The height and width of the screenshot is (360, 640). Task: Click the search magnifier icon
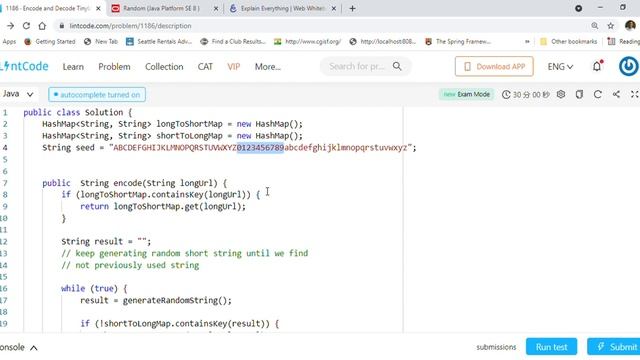(397, 66)
